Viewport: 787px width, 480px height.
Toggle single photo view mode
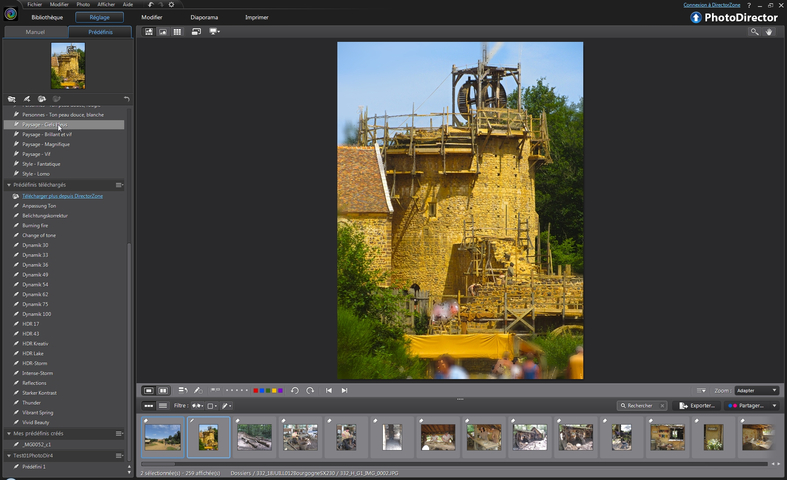tap(149, 390)
